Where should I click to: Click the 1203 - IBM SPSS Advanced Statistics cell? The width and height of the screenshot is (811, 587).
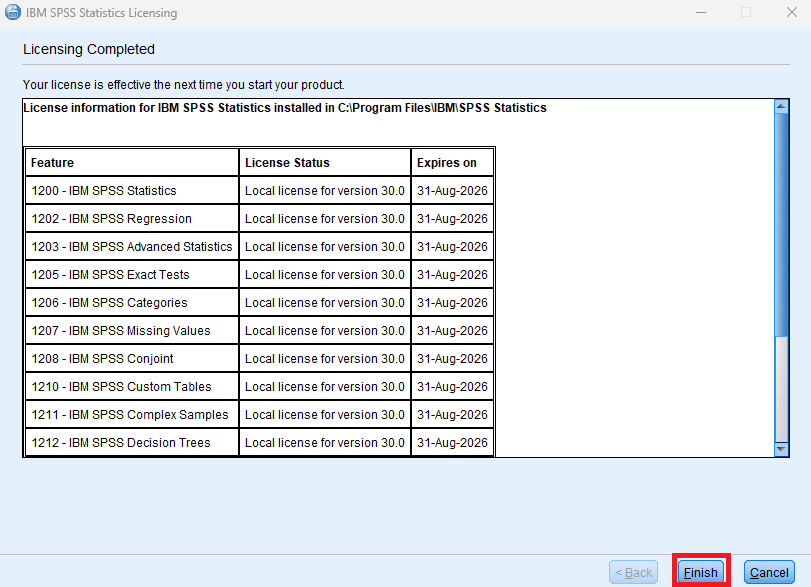131,247
